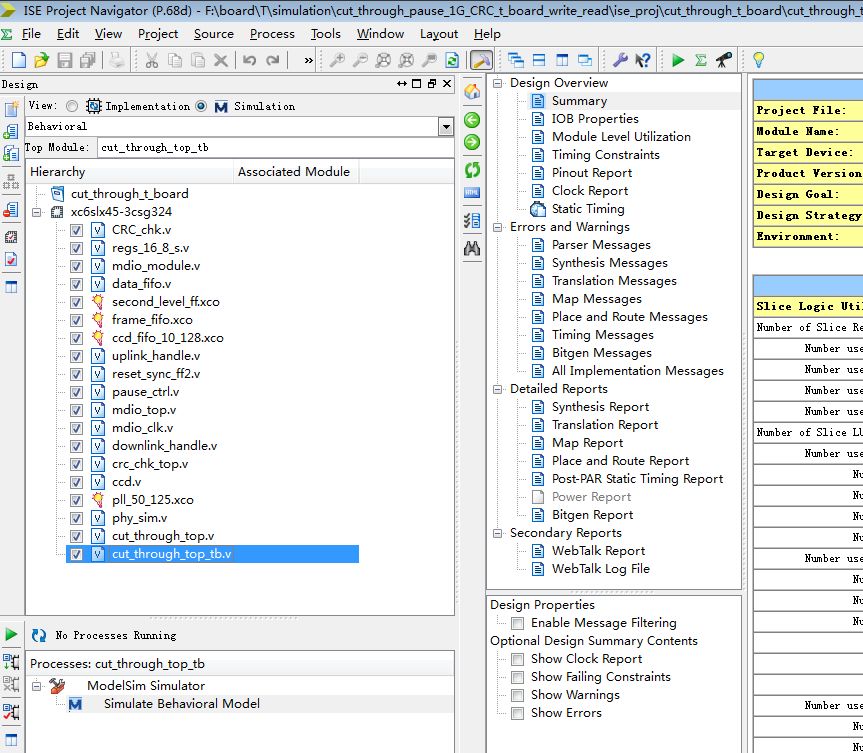Image resolution: width=863 pixels, height=753 pixels.
Task: Open the Tools menu
Action: coord(326,34)
